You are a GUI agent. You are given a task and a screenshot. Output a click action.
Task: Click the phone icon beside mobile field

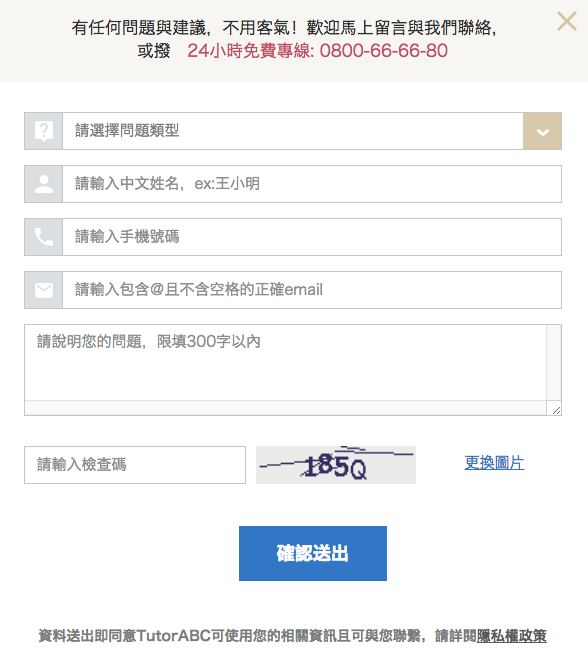tap(44, 237)
